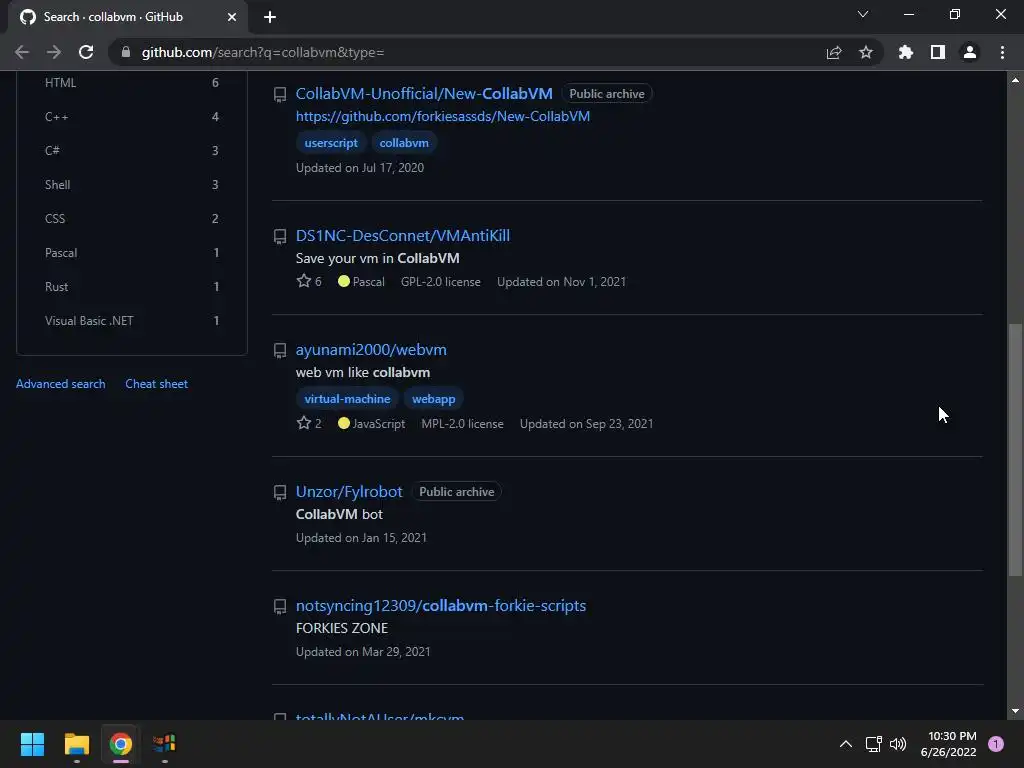Open the colorful taskbar app beside Chrome

(x=165, y=744)
